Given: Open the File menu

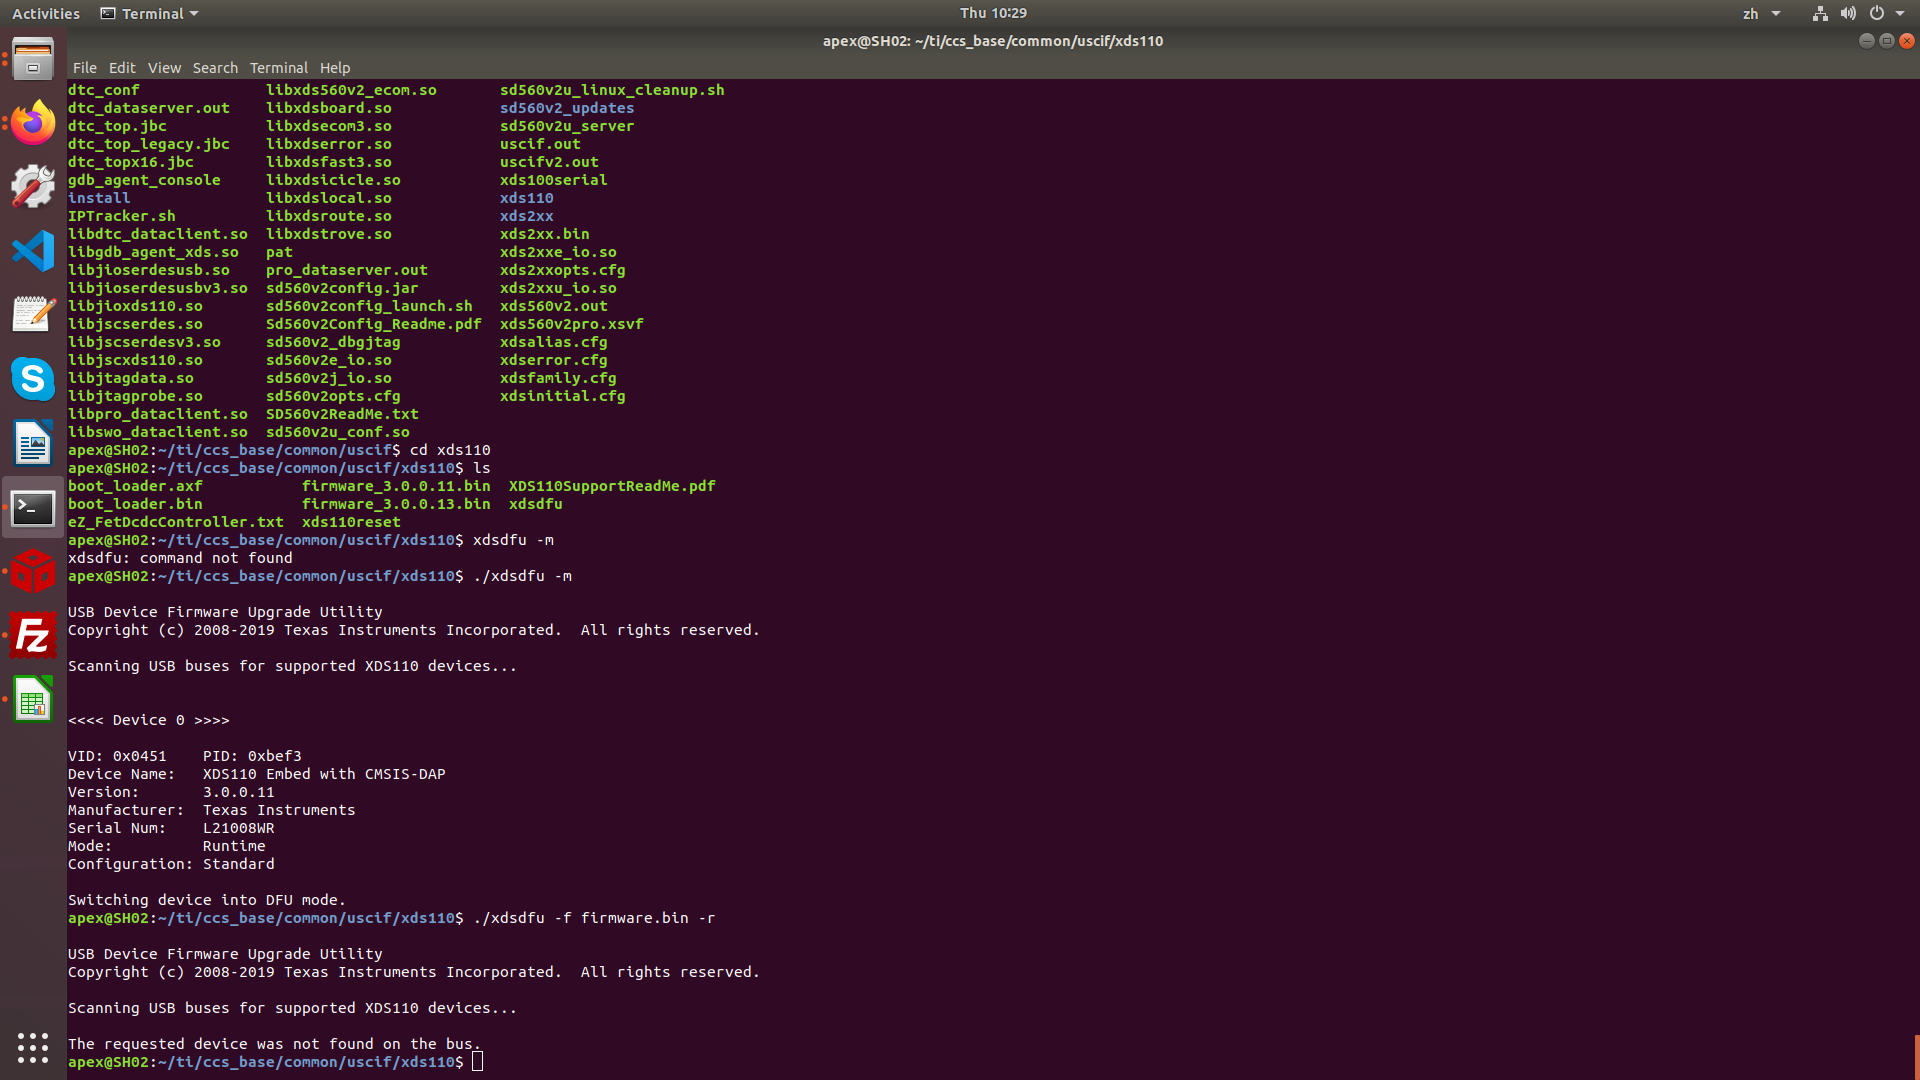Looking at the screenshot, I should [x=85, y=68].
